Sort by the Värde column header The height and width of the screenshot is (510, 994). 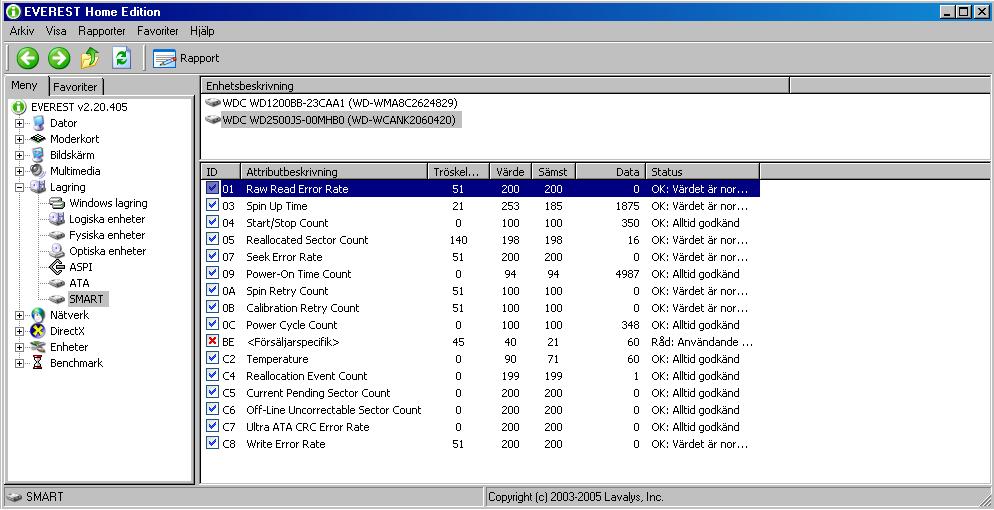click(510, 172)
